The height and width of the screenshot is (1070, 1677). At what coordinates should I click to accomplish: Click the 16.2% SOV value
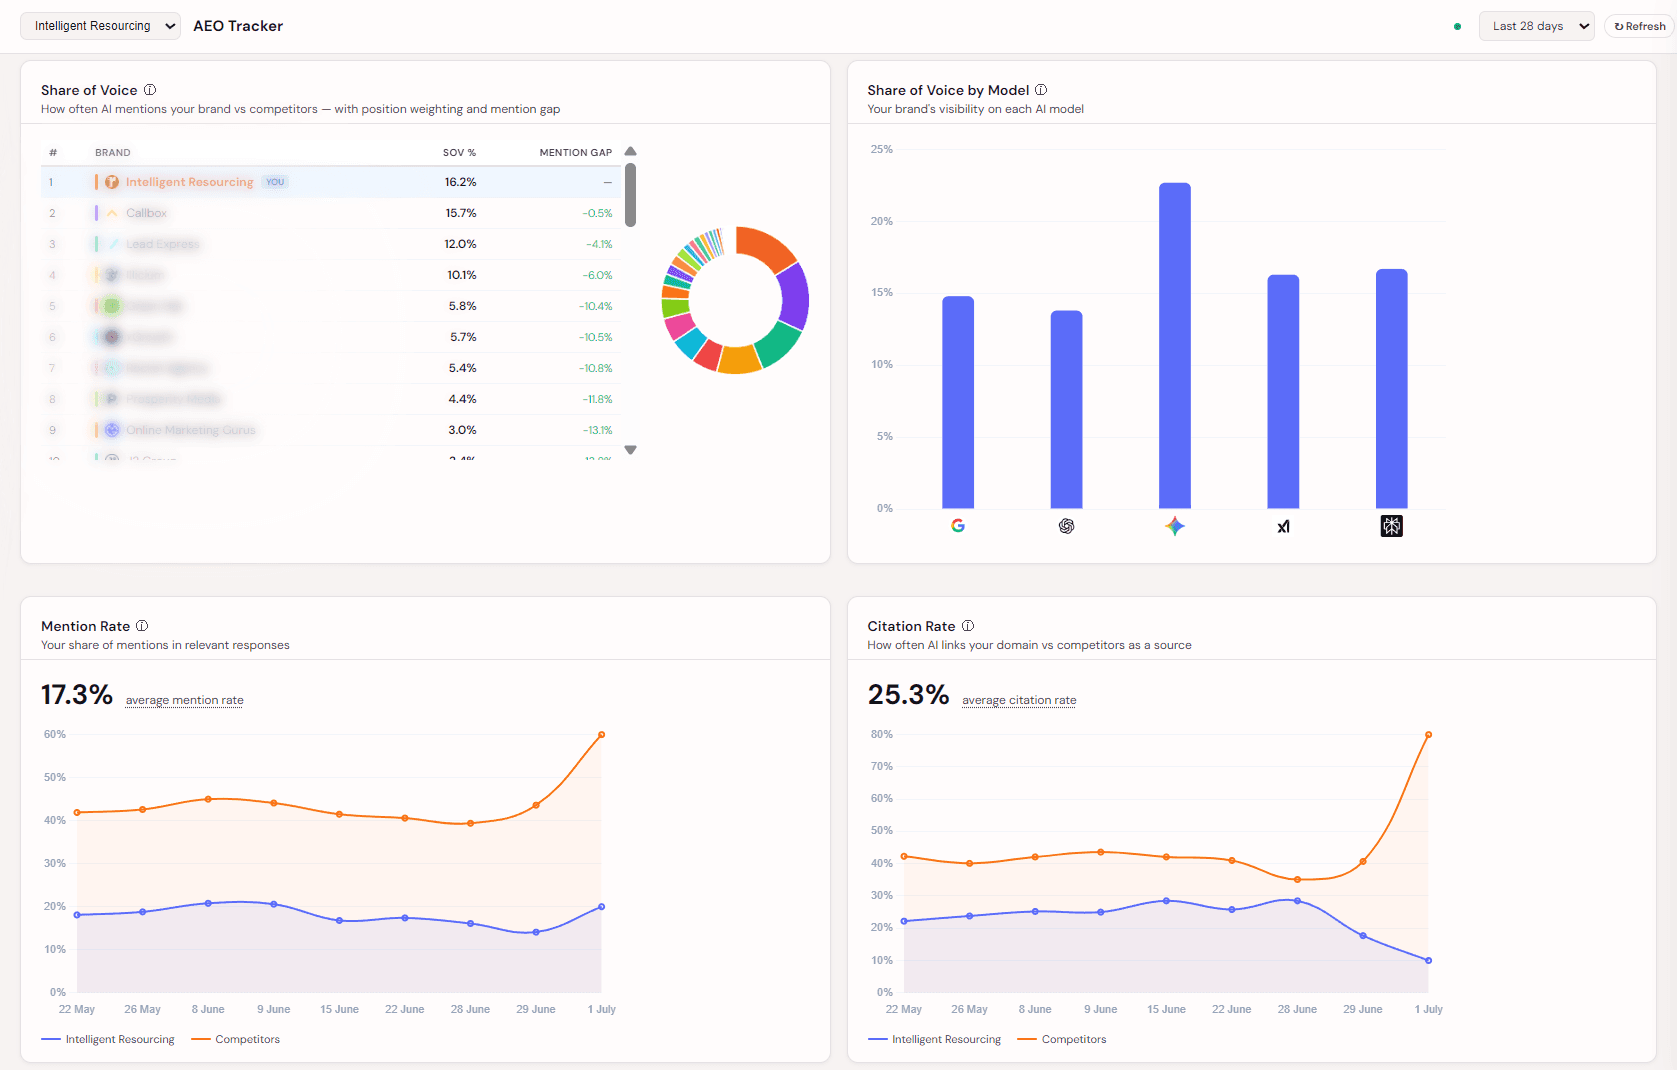coord(461,182)
